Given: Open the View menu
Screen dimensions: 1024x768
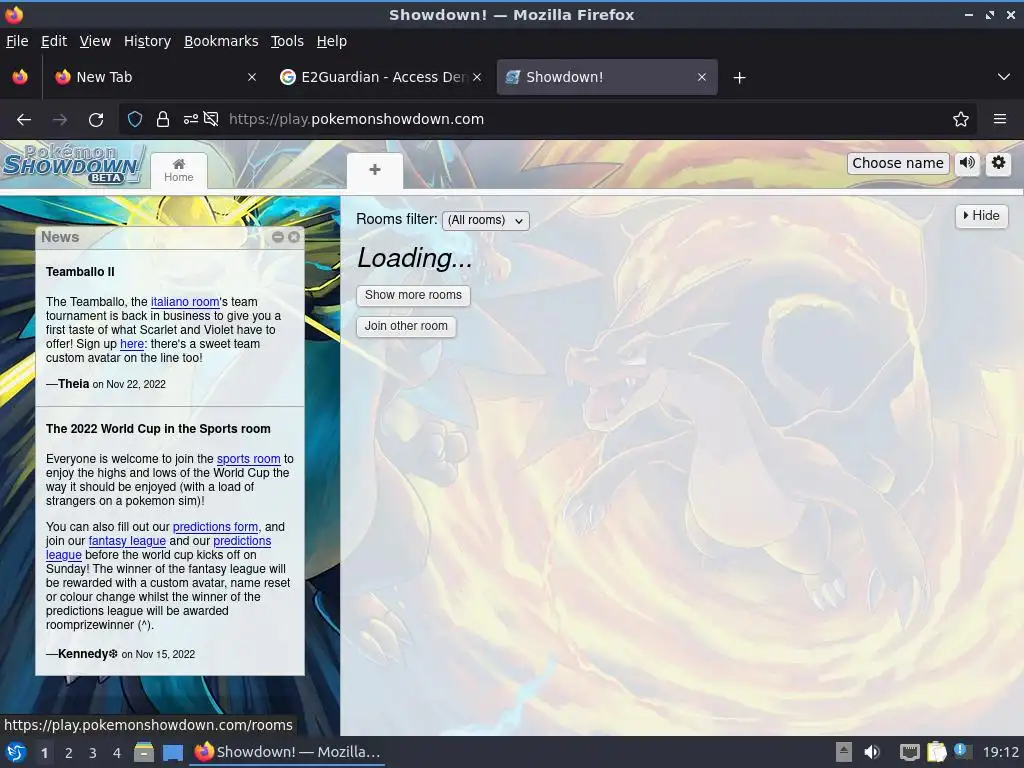Looking at the screenshot, I should click(x=95, y=41).
